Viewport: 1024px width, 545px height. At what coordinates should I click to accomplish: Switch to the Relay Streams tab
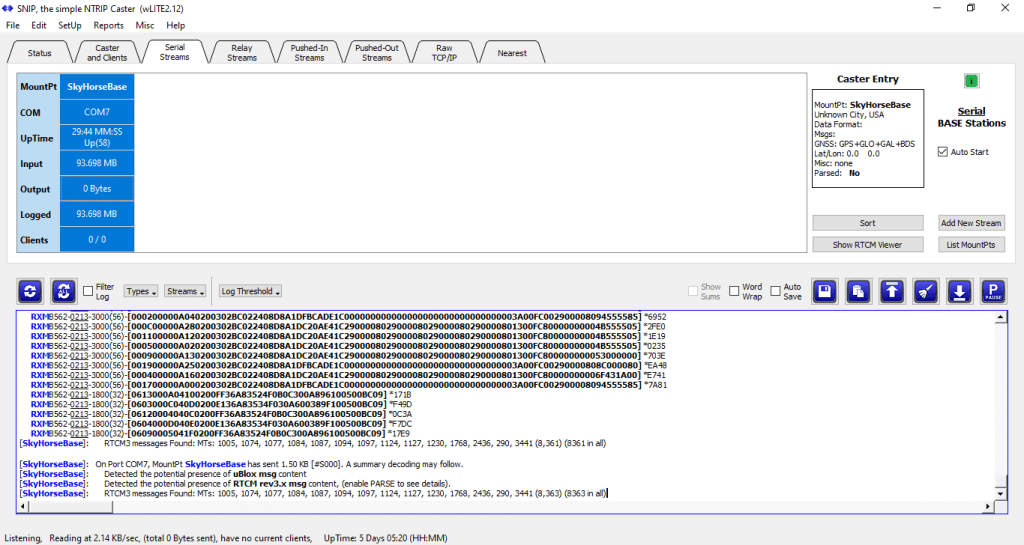[x=241, y=52]
